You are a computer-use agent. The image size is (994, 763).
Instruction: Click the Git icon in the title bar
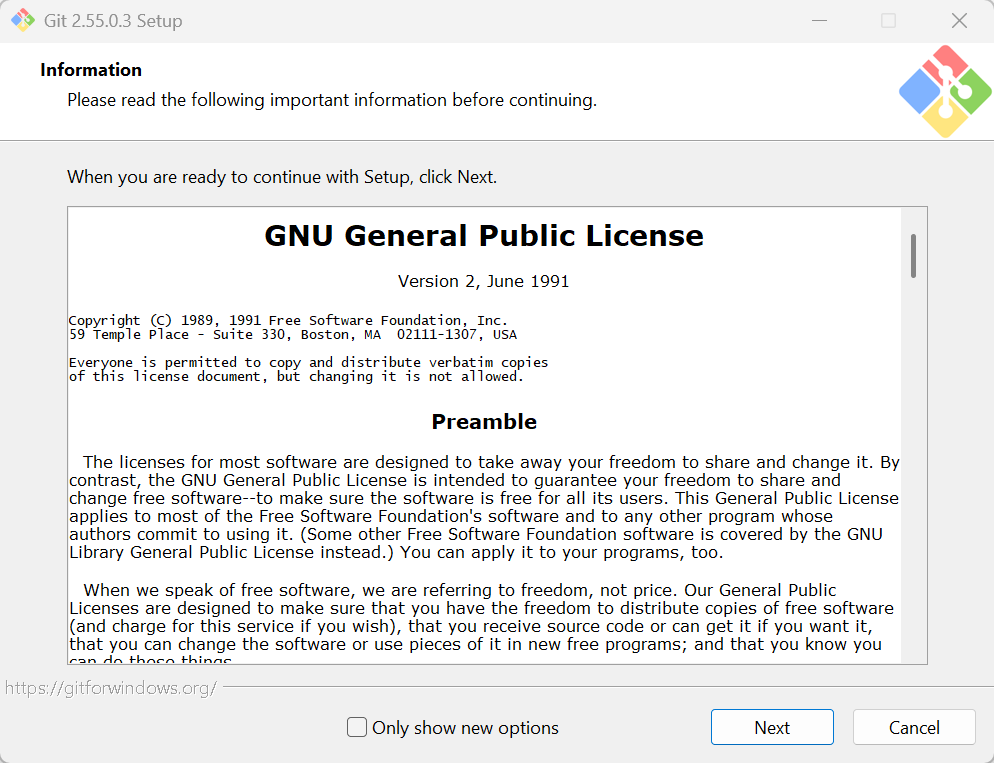[x=23, y=20]
